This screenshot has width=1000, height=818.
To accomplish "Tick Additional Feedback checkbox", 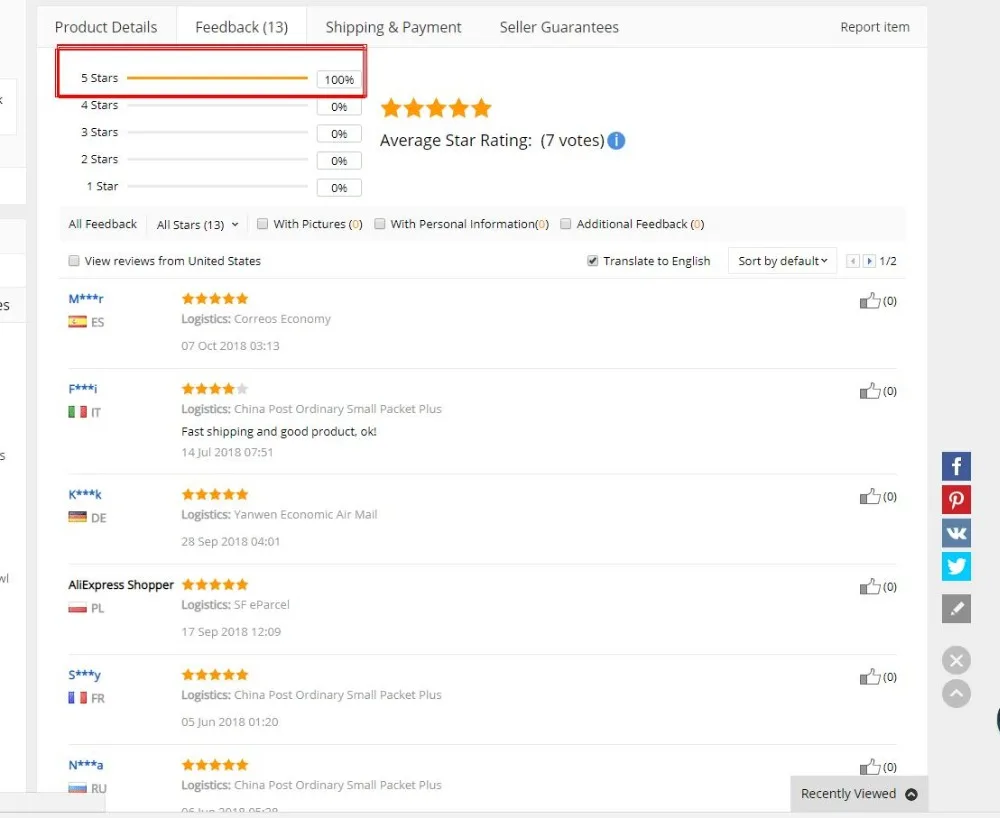I will pos(565,224).
